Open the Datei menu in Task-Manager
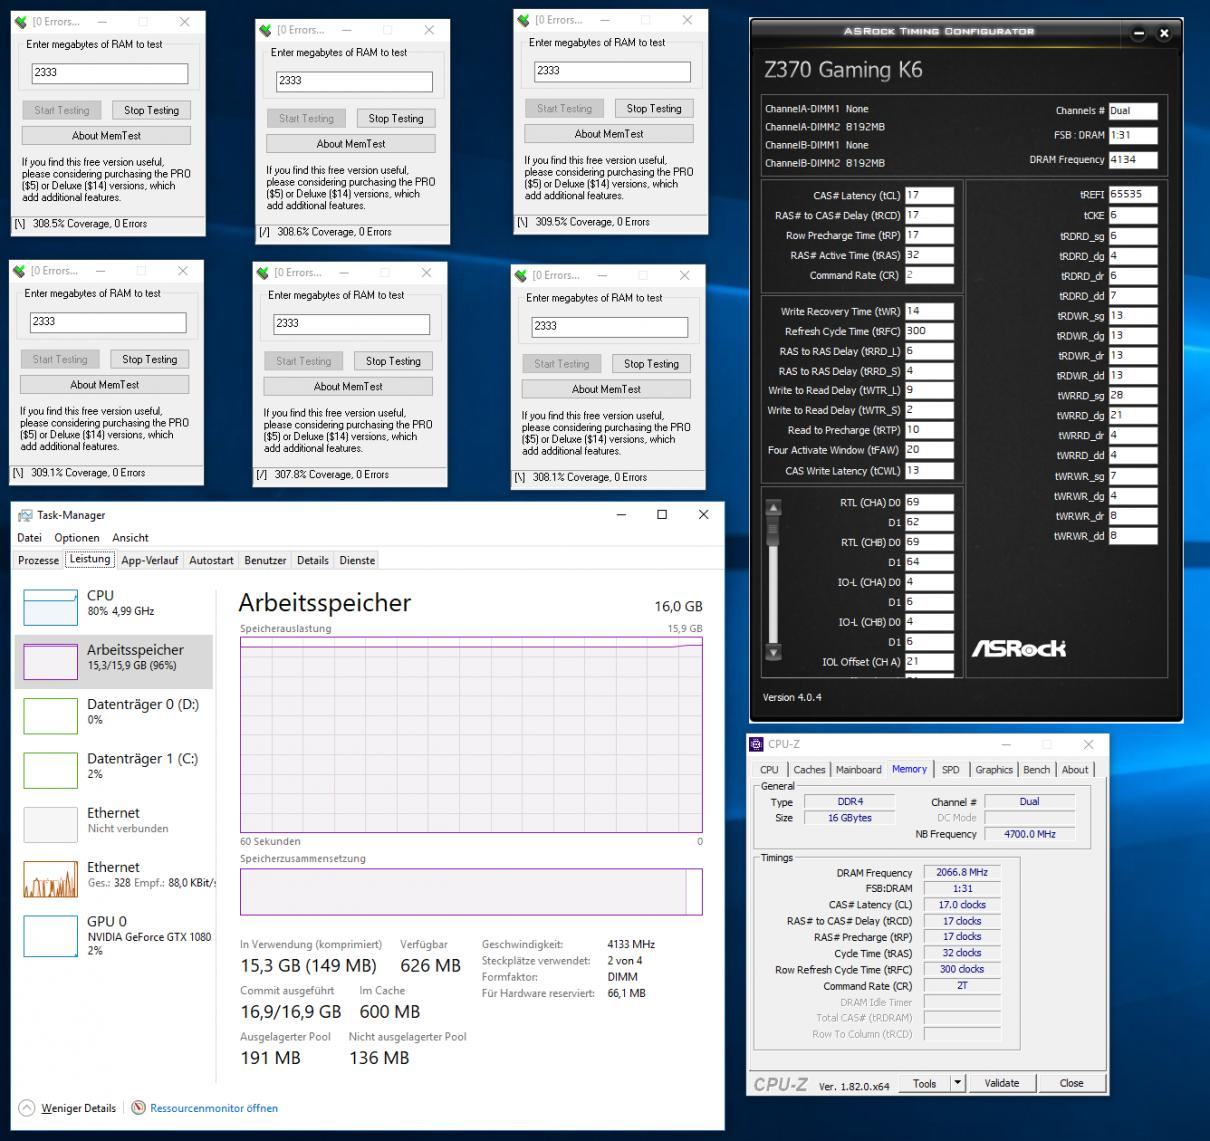The width and height of the screenshot is (1210, 1141). 30,537
